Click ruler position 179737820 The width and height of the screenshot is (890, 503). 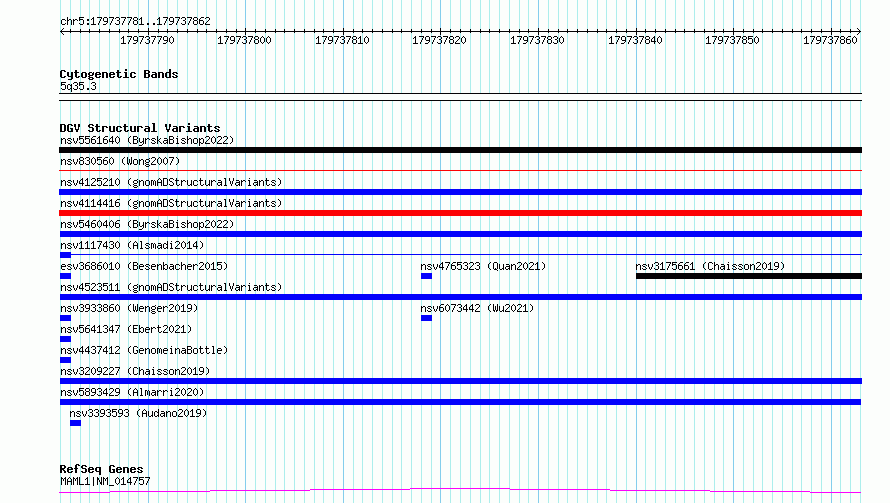coord(439,40)
